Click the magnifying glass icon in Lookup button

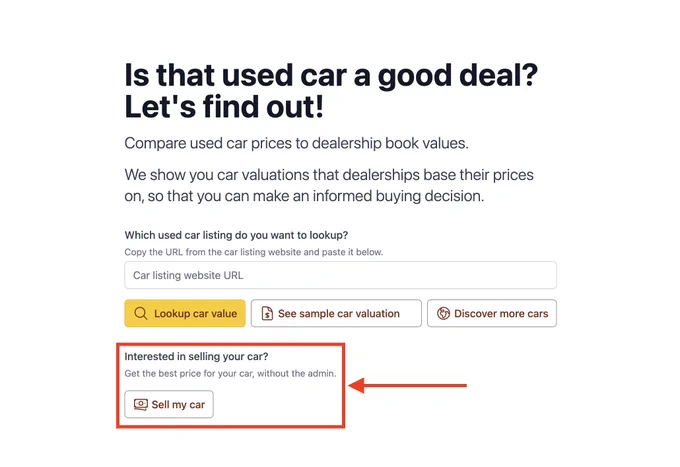[x=141, y=313]
